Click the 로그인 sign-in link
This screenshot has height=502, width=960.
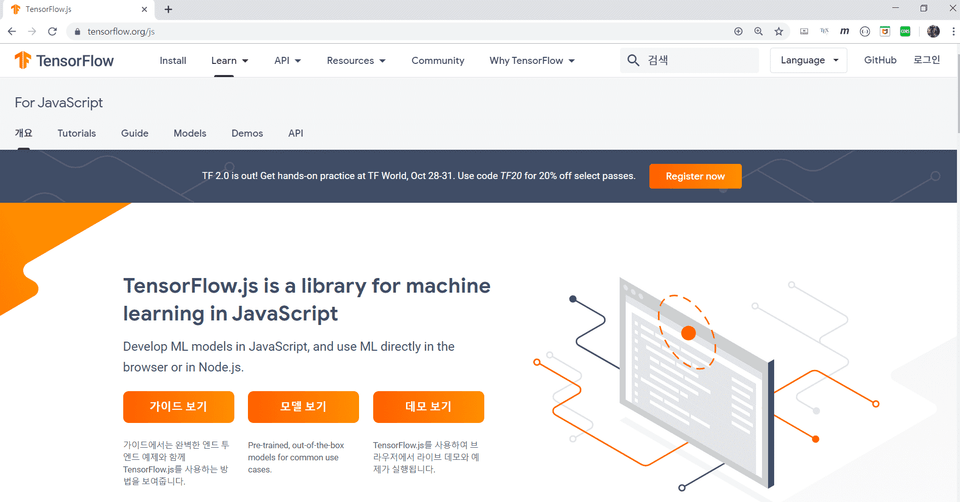pos(927,60)
